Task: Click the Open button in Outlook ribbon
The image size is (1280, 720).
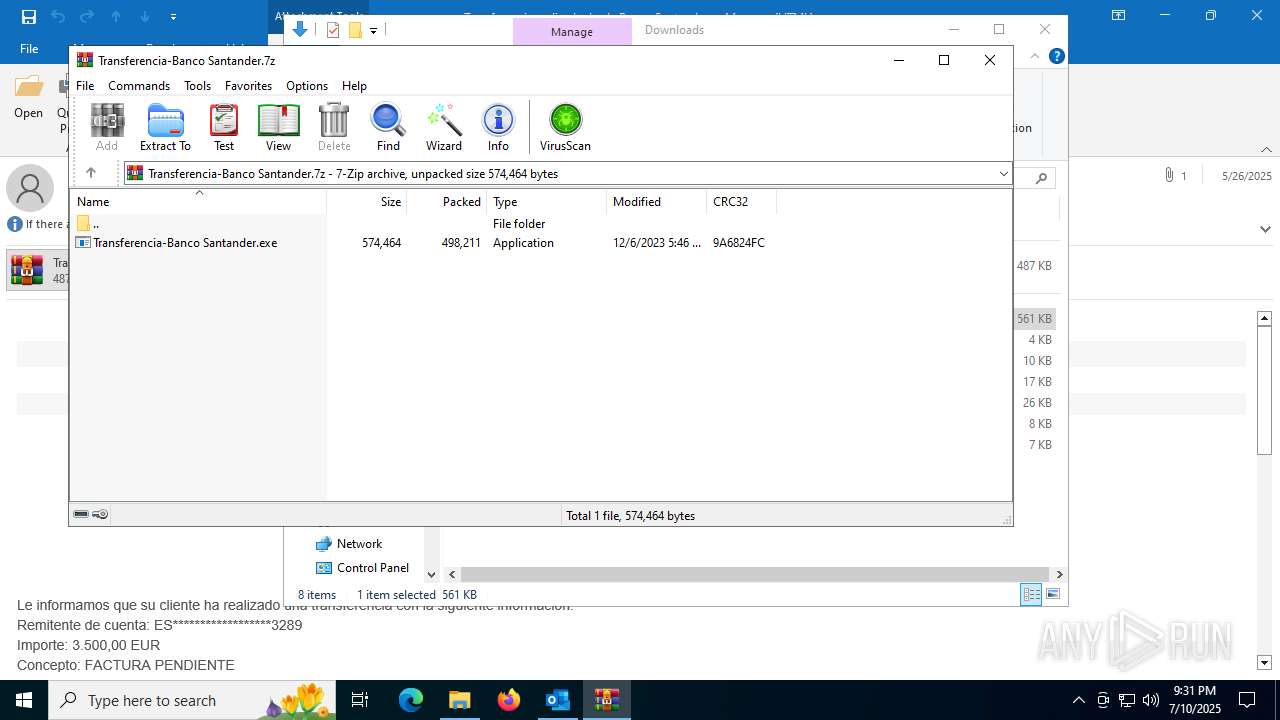Action: click(x=29, y=99)
